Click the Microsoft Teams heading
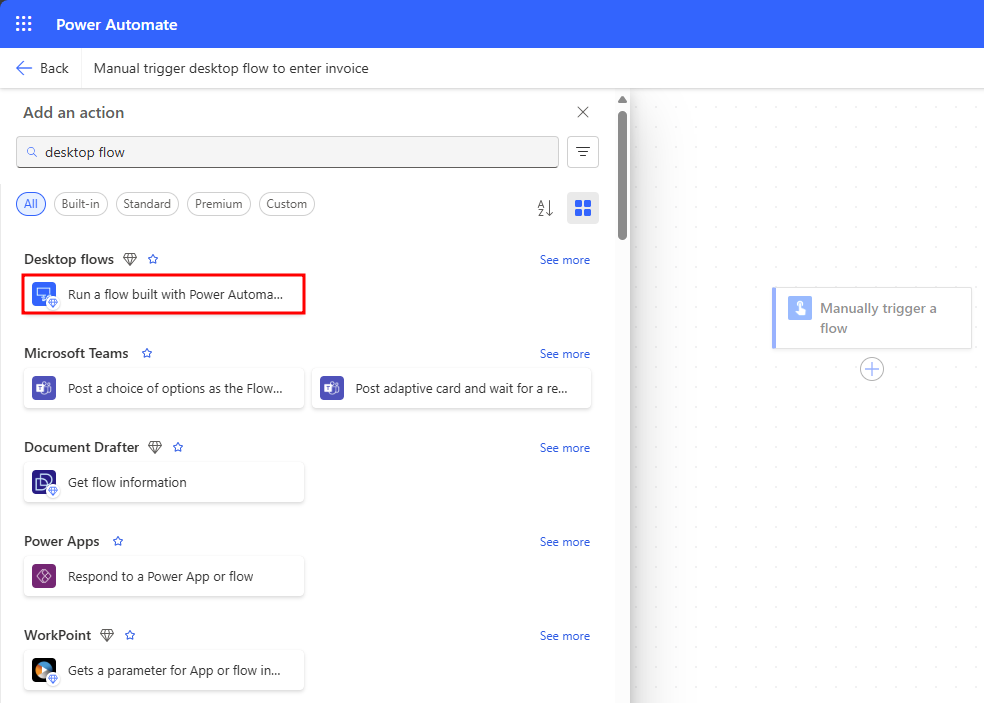This screenshot has height=703, width=984. (76, 353)
